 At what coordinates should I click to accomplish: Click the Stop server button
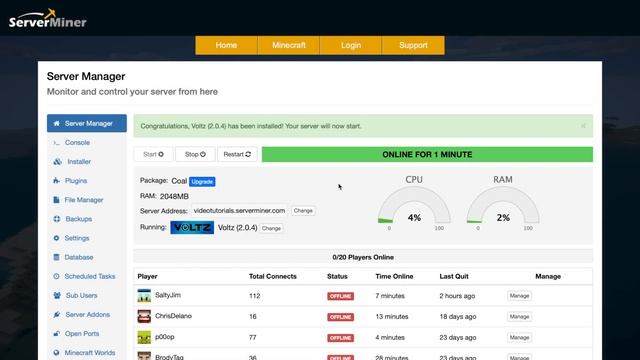[195, 154]
